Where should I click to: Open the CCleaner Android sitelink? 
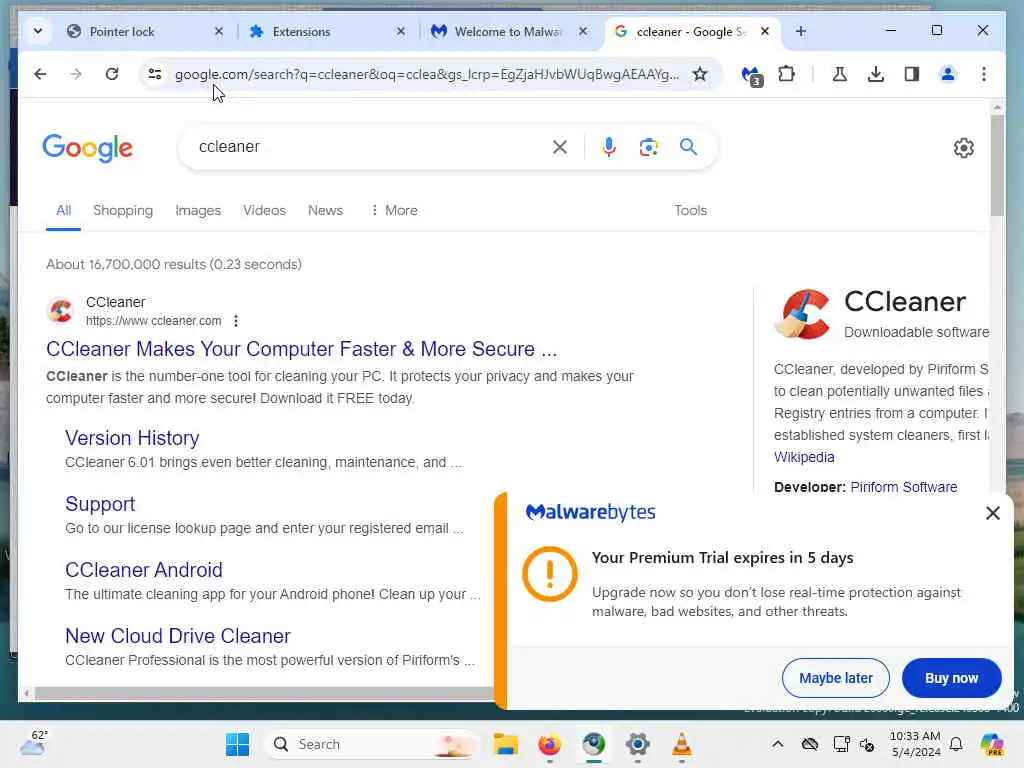coord(144,569)
